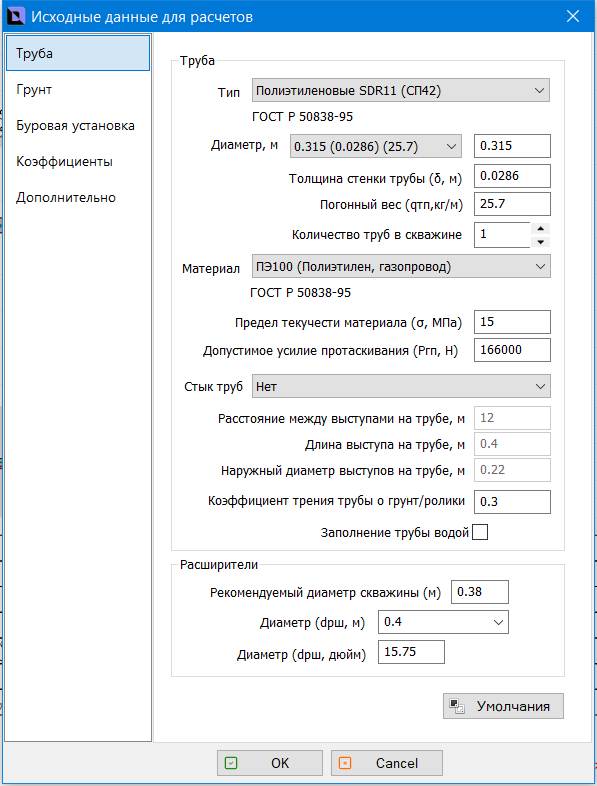
Task: Open the Материал dropdown
Action: [x=401, y=266]
